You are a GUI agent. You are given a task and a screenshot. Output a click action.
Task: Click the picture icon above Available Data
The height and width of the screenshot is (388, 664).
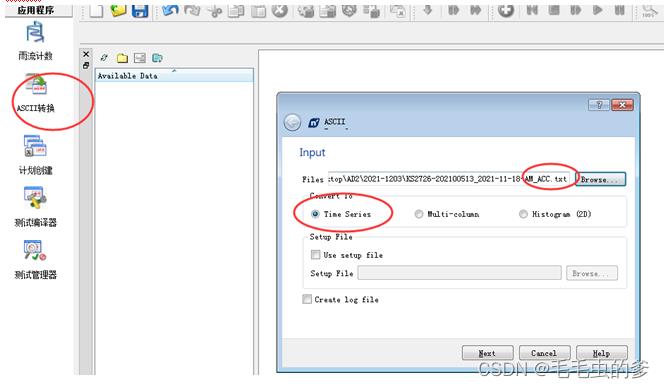point(140,58)
